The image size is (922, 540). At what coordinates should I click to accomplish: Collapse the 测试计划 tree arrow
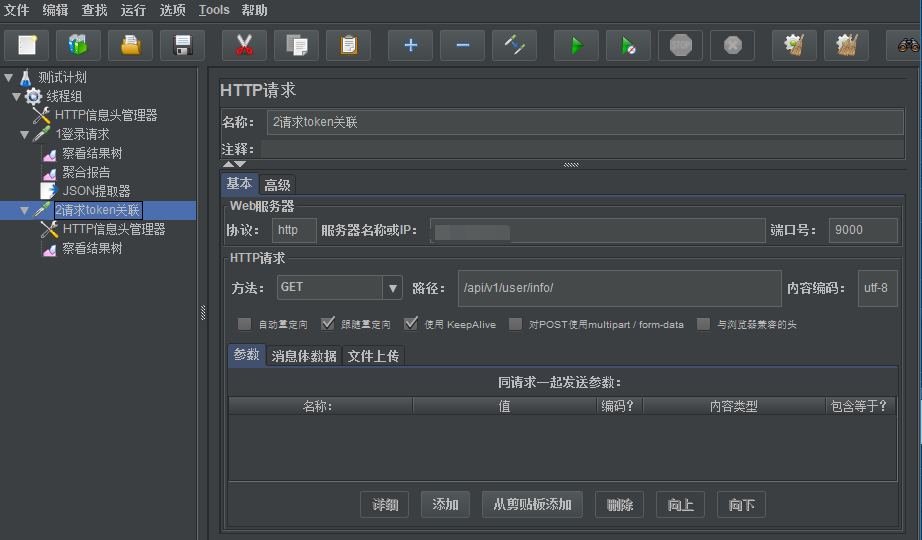click(9, 77)
